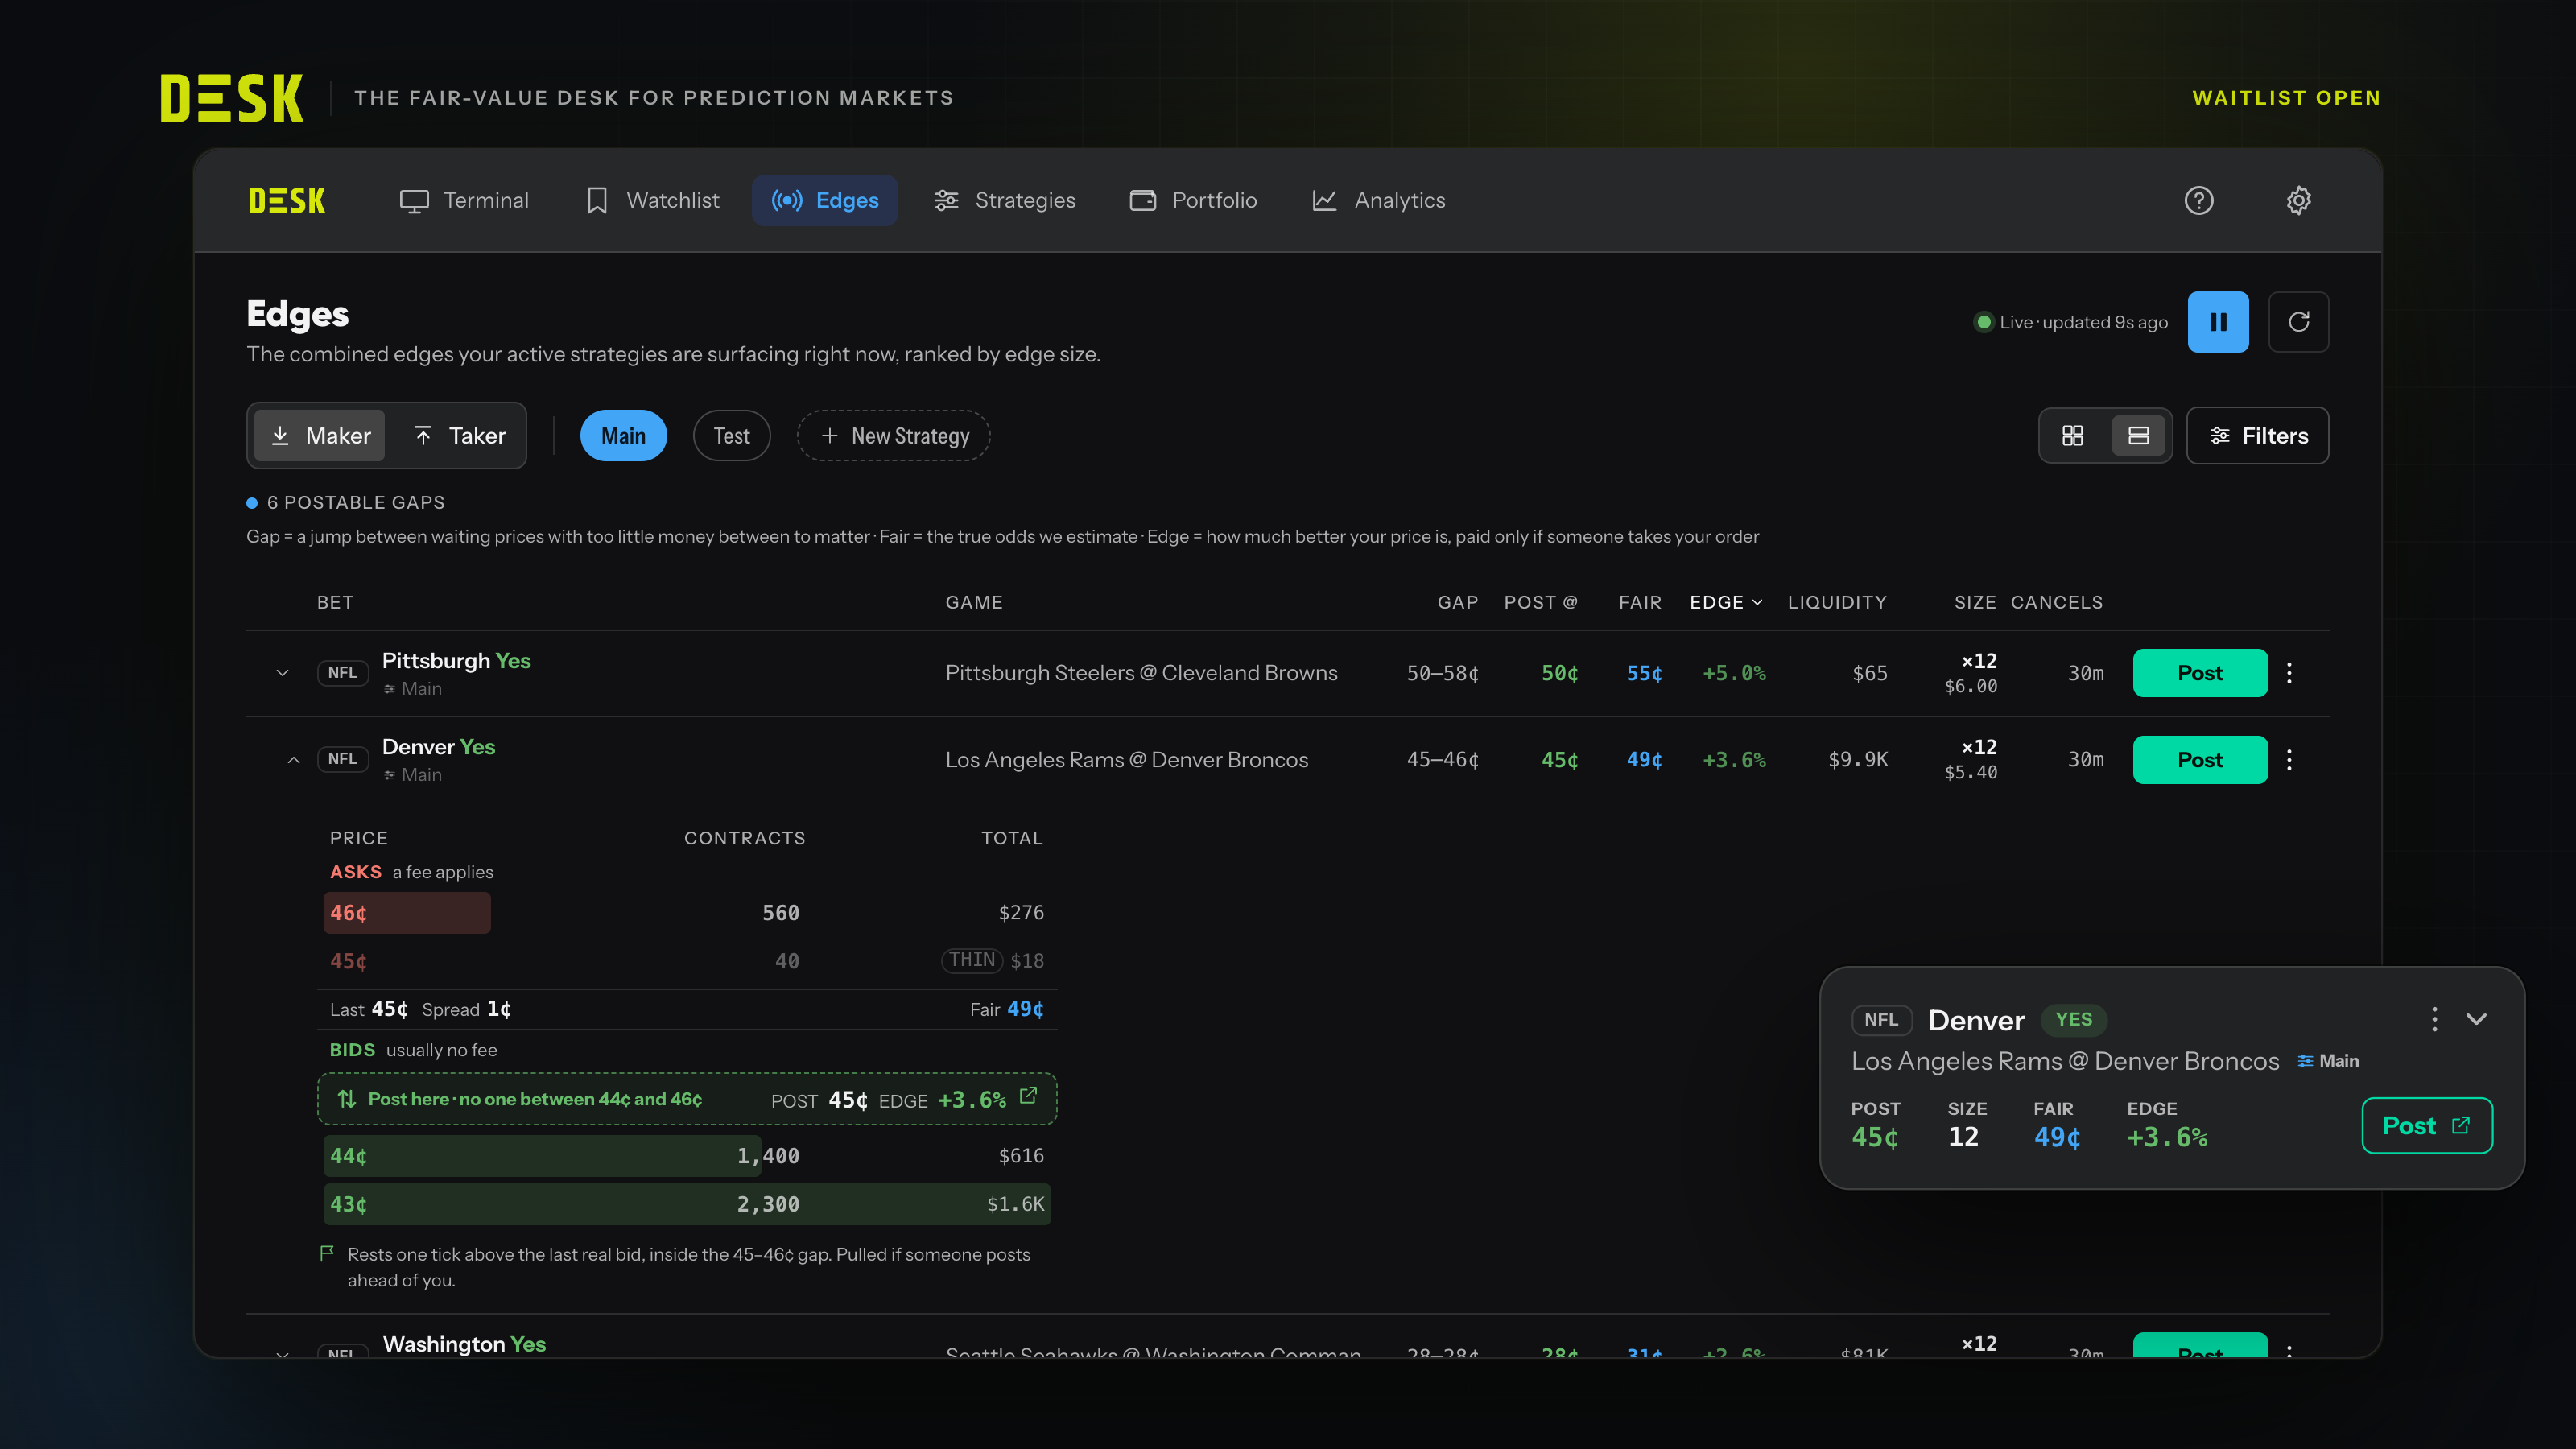This screenshot has height=1449, width=2576.
Task: Expand the Pittsburgh Yes row
Action: pyautogui.click(x=282, y=673)
